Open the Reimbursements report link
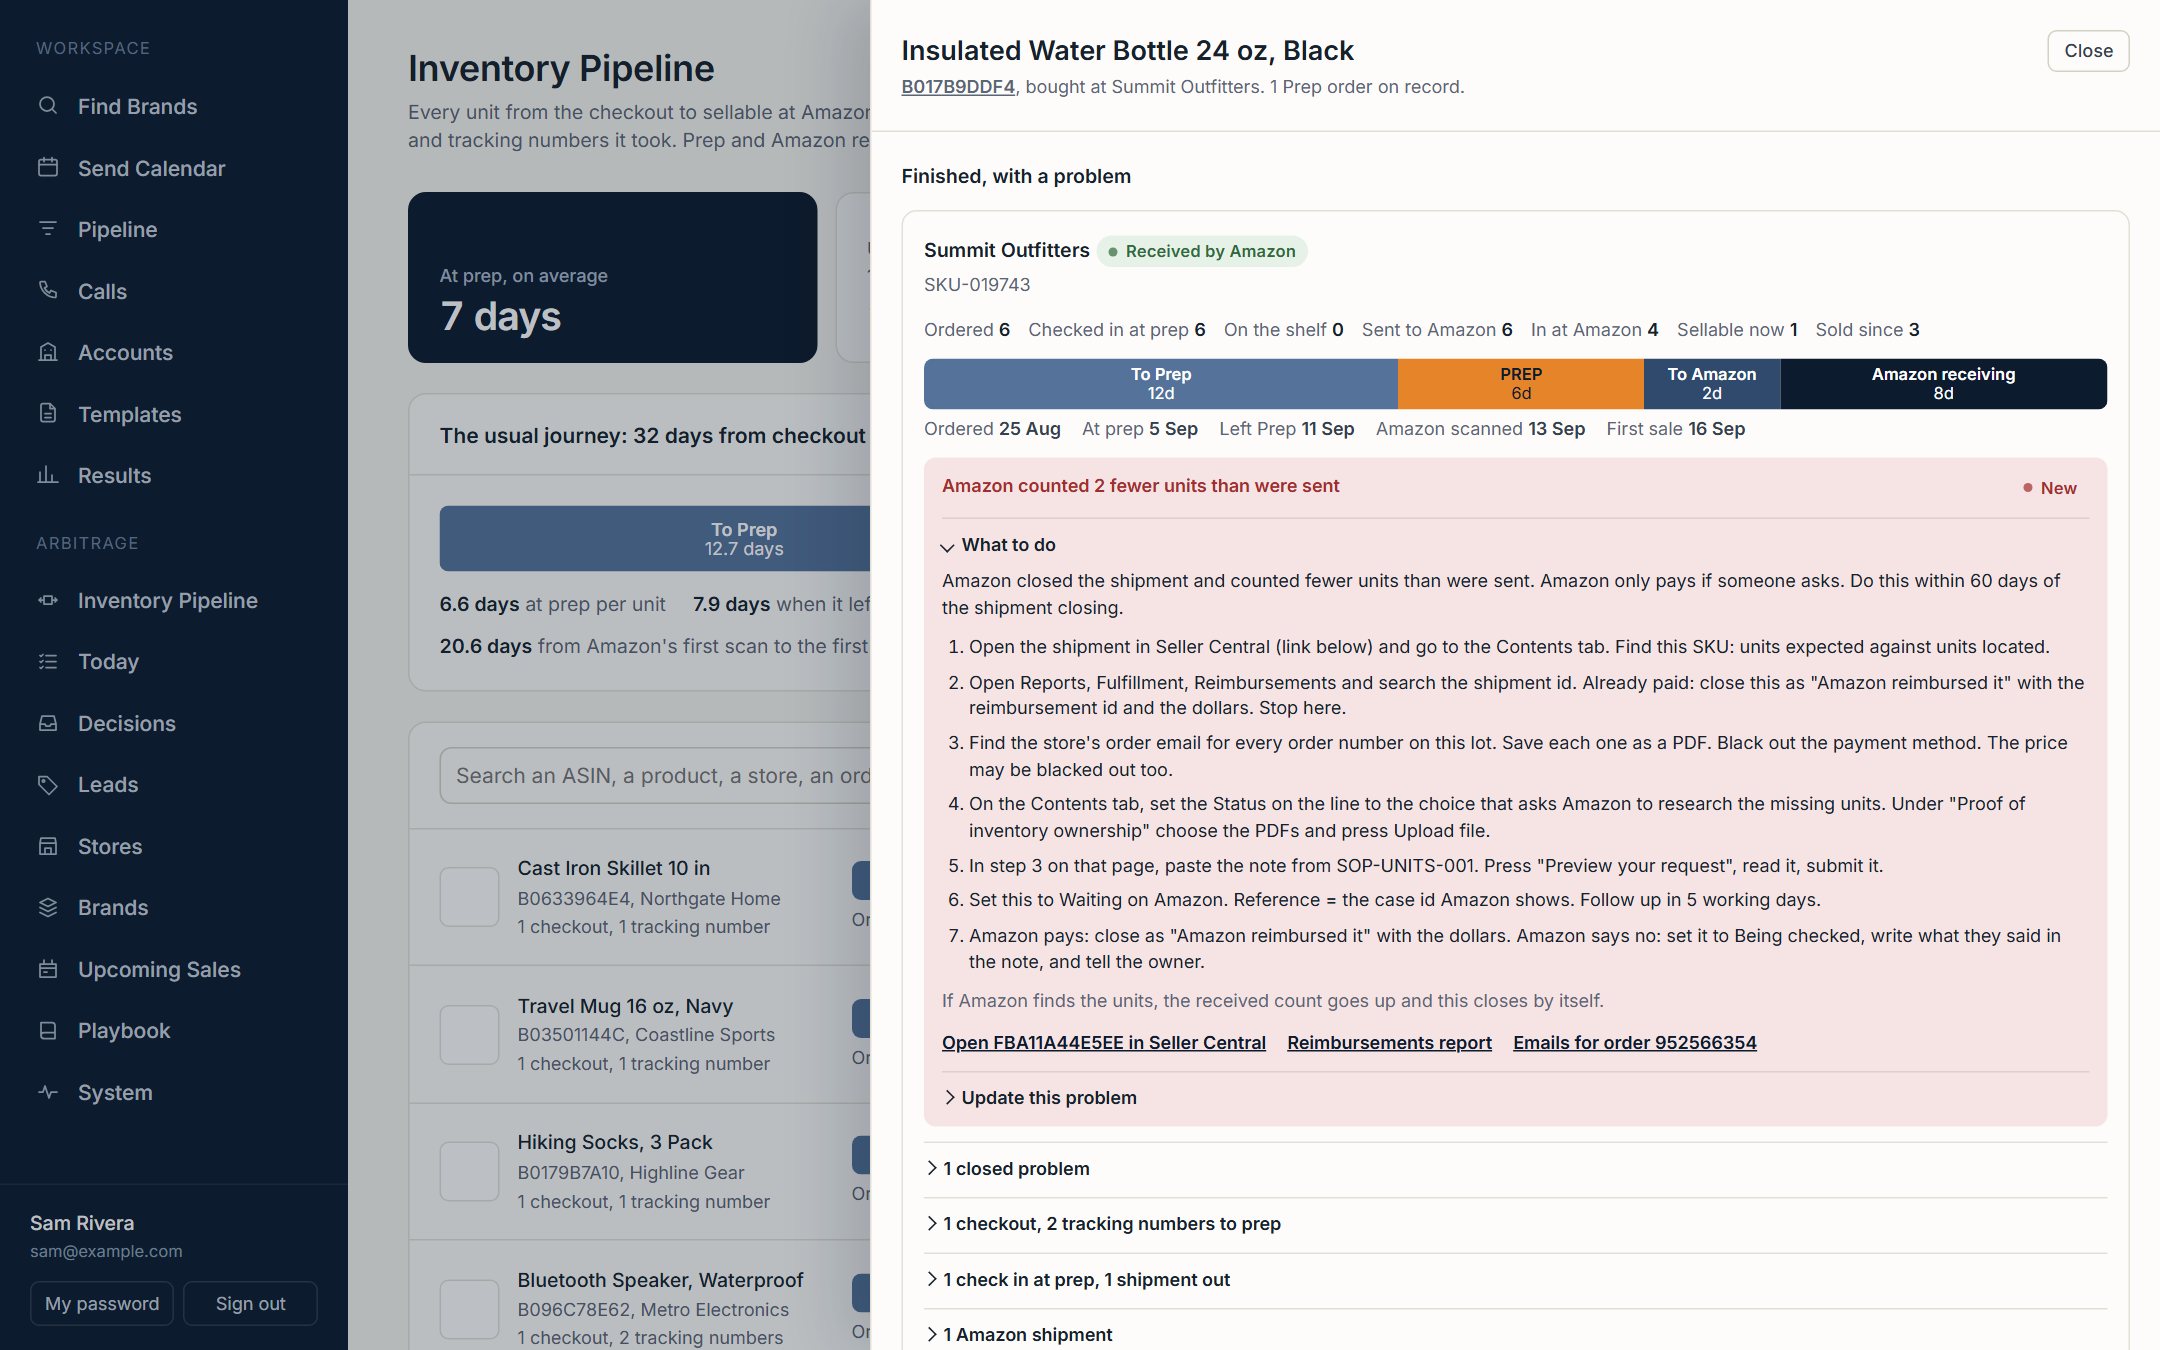This screenshot has height=1350, width=2160. [x=1389, y=1042]
